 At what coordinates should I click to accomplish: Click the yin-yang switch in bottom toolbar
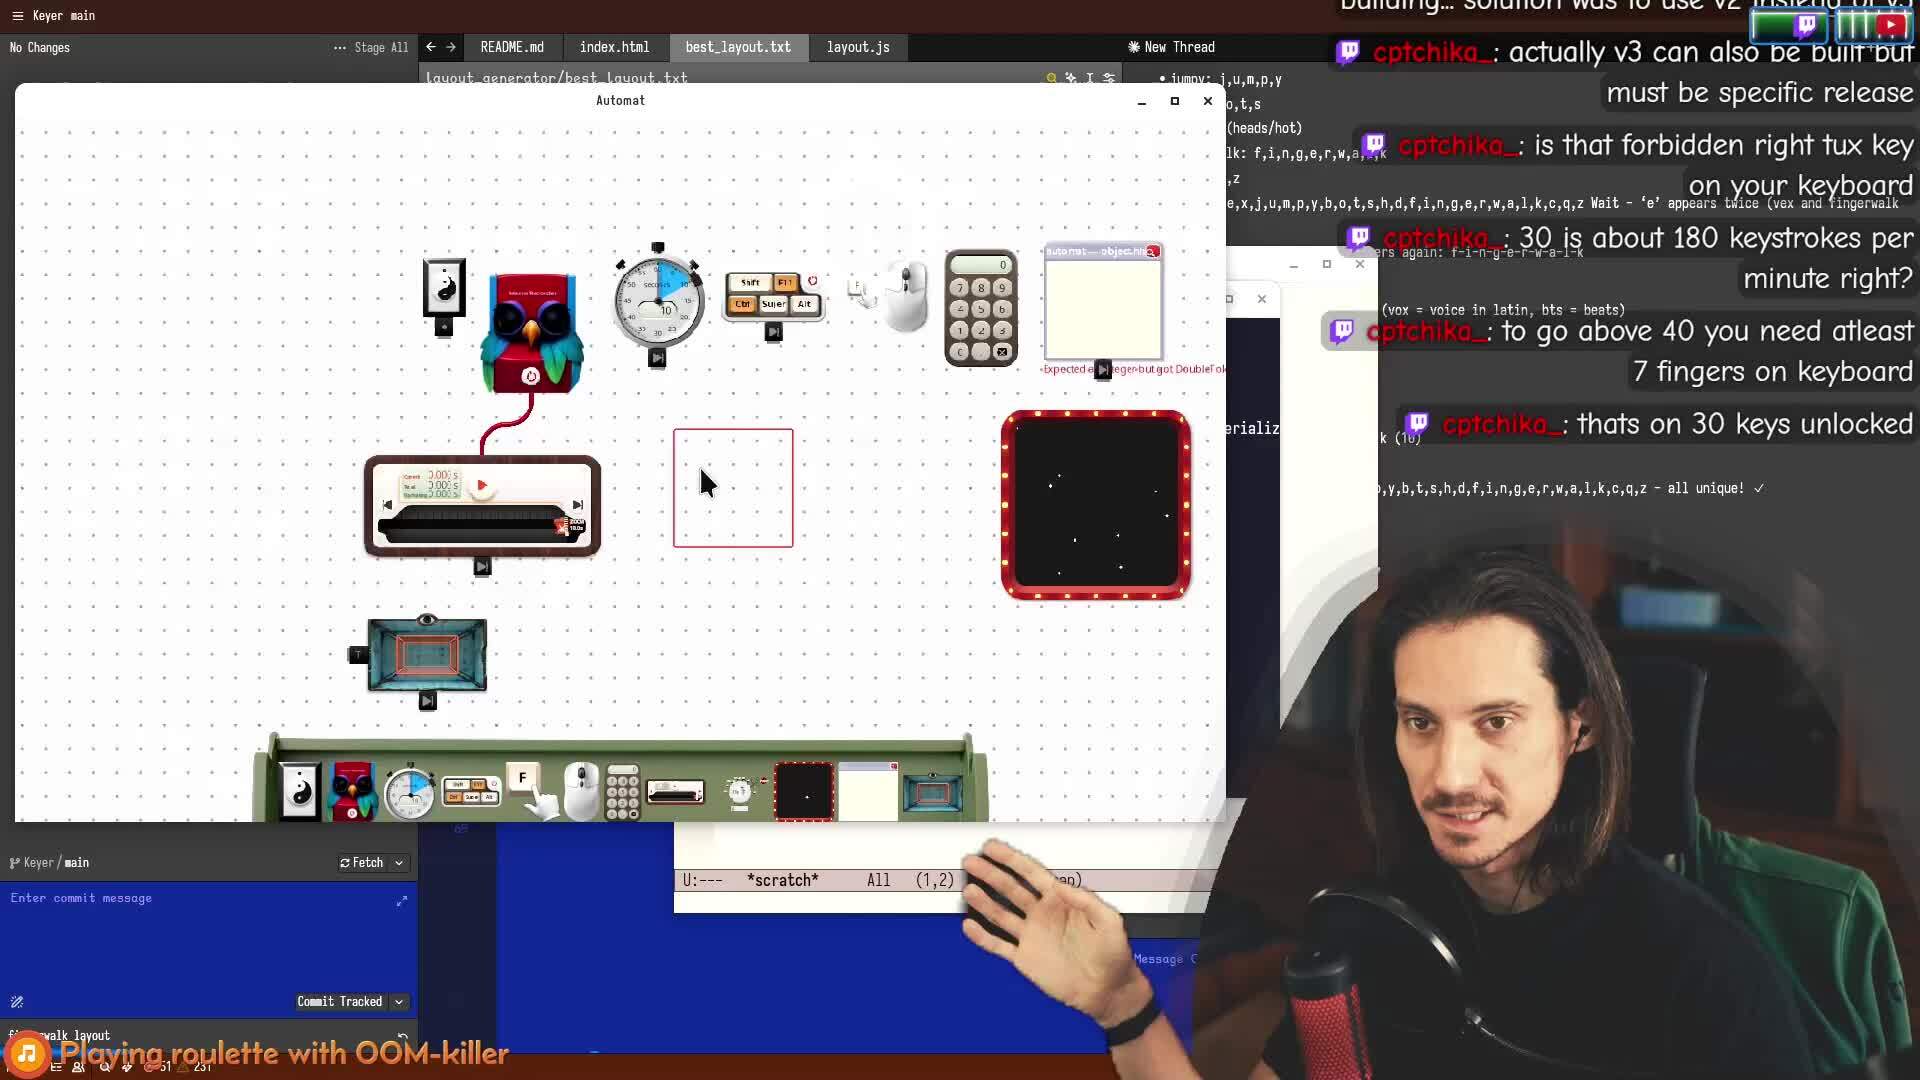click(x=299, y=791)
